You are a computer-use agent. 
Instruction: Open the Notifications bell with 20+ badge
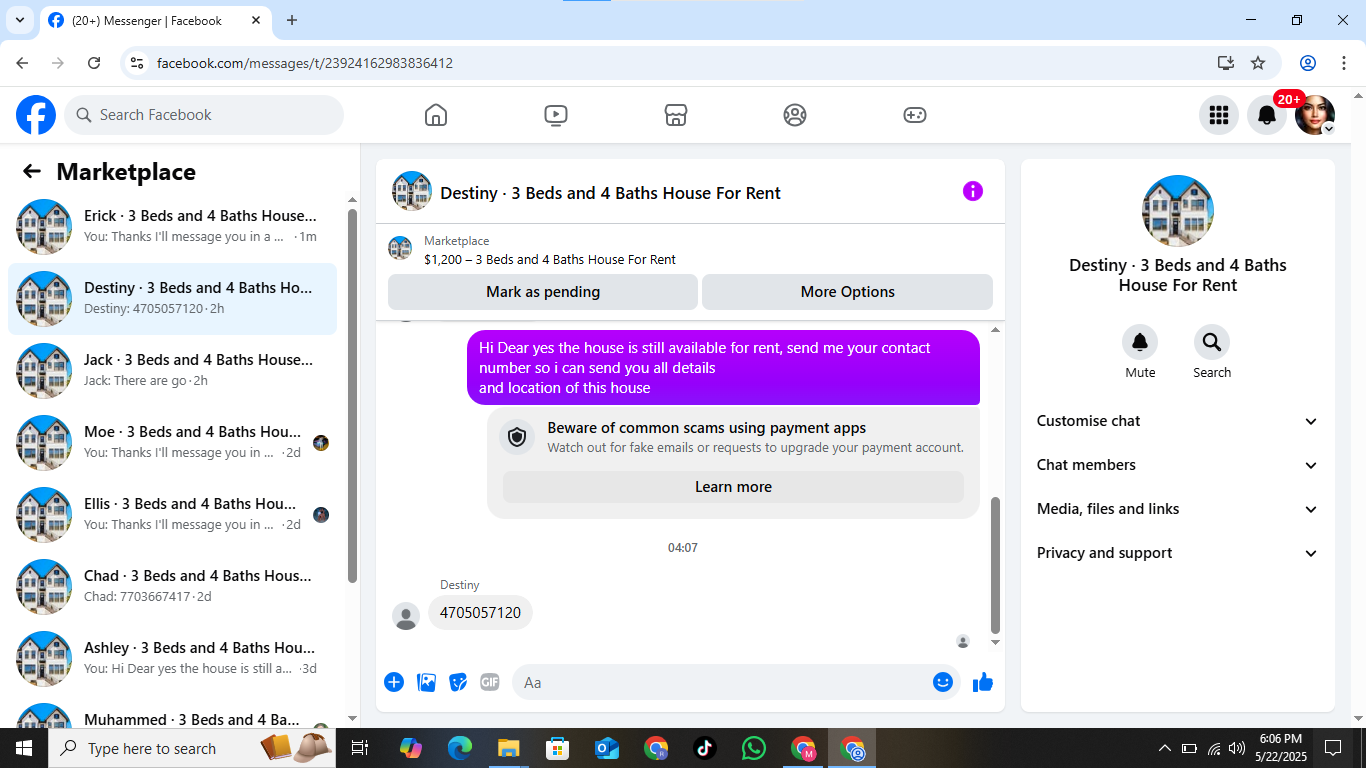[1267, 115]
